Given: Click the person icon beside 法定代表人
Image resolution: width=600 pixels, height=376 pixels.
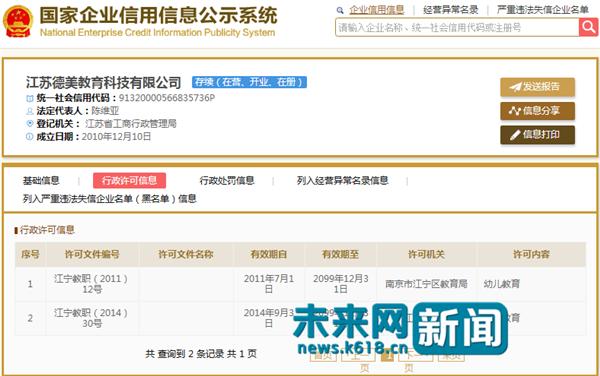Looking at the screenshot, I should coord(29,111).
